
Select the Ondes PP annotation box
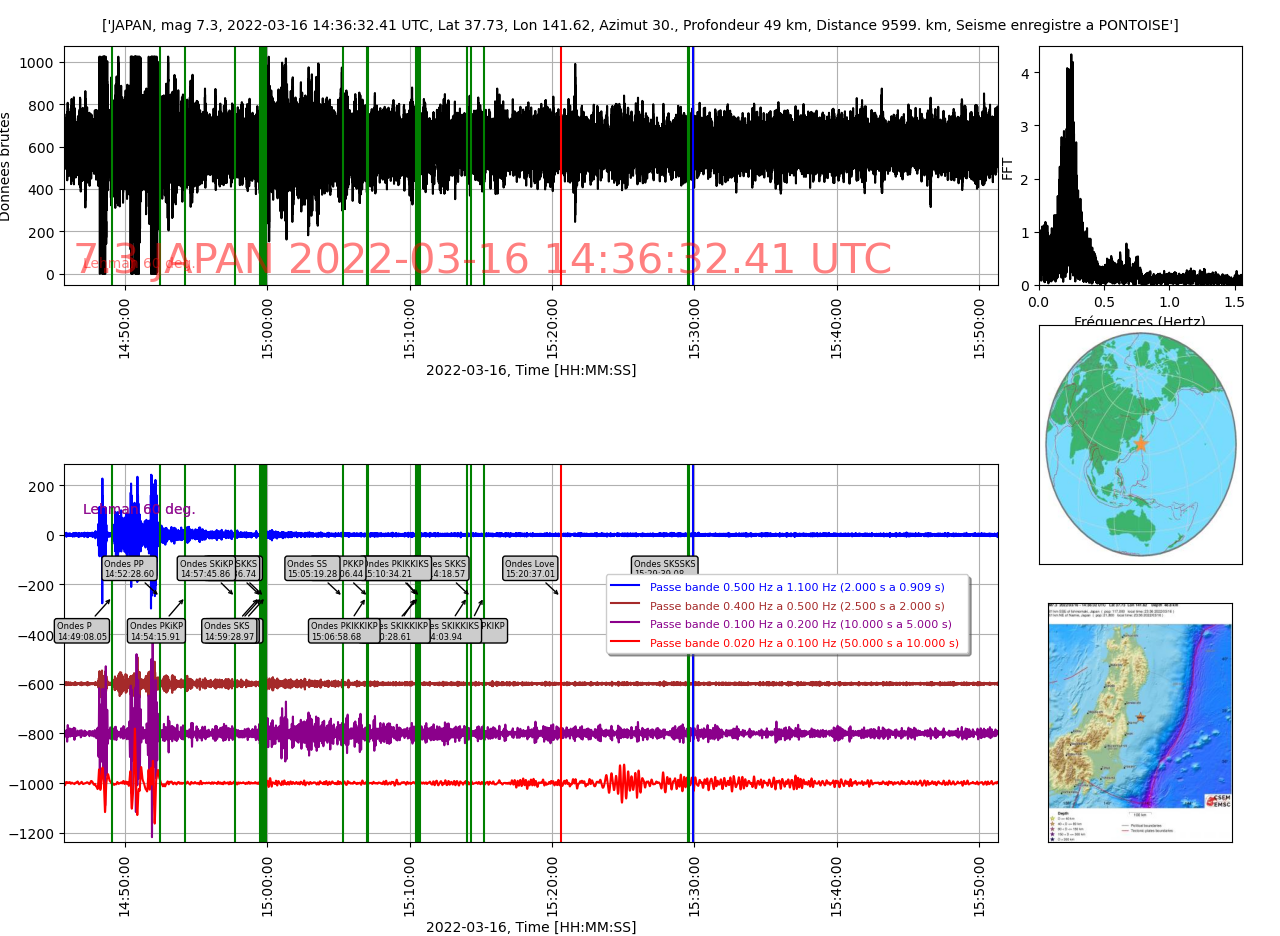point(129,569)
